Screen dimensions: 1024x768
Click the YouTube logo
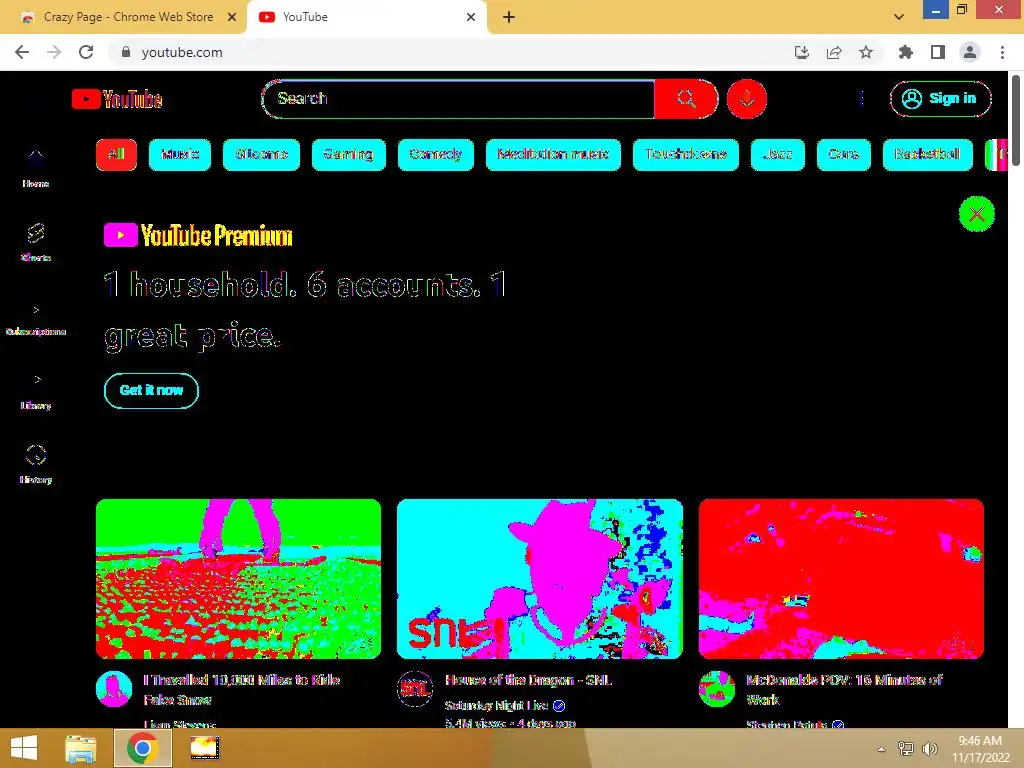click(117, 99)
